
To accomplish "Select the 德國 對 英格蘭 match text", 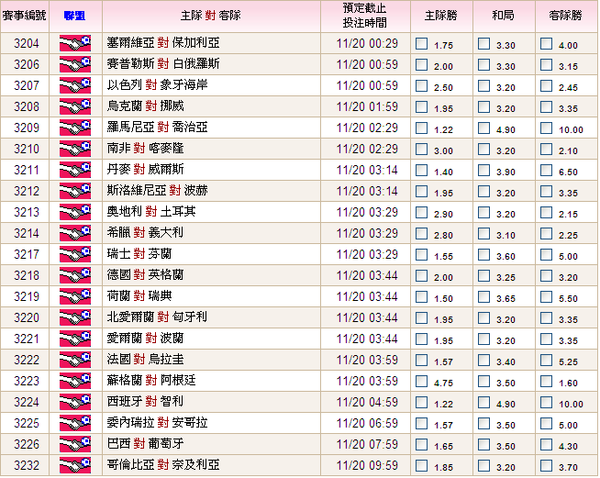I will pos(145,275).
